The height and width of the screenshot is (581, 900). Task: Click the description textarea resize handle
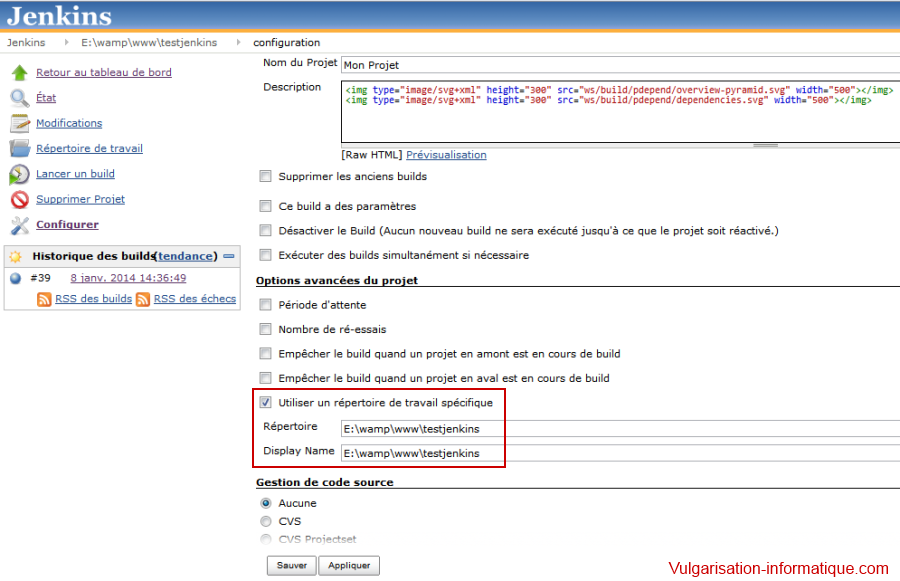click(765, 146)
